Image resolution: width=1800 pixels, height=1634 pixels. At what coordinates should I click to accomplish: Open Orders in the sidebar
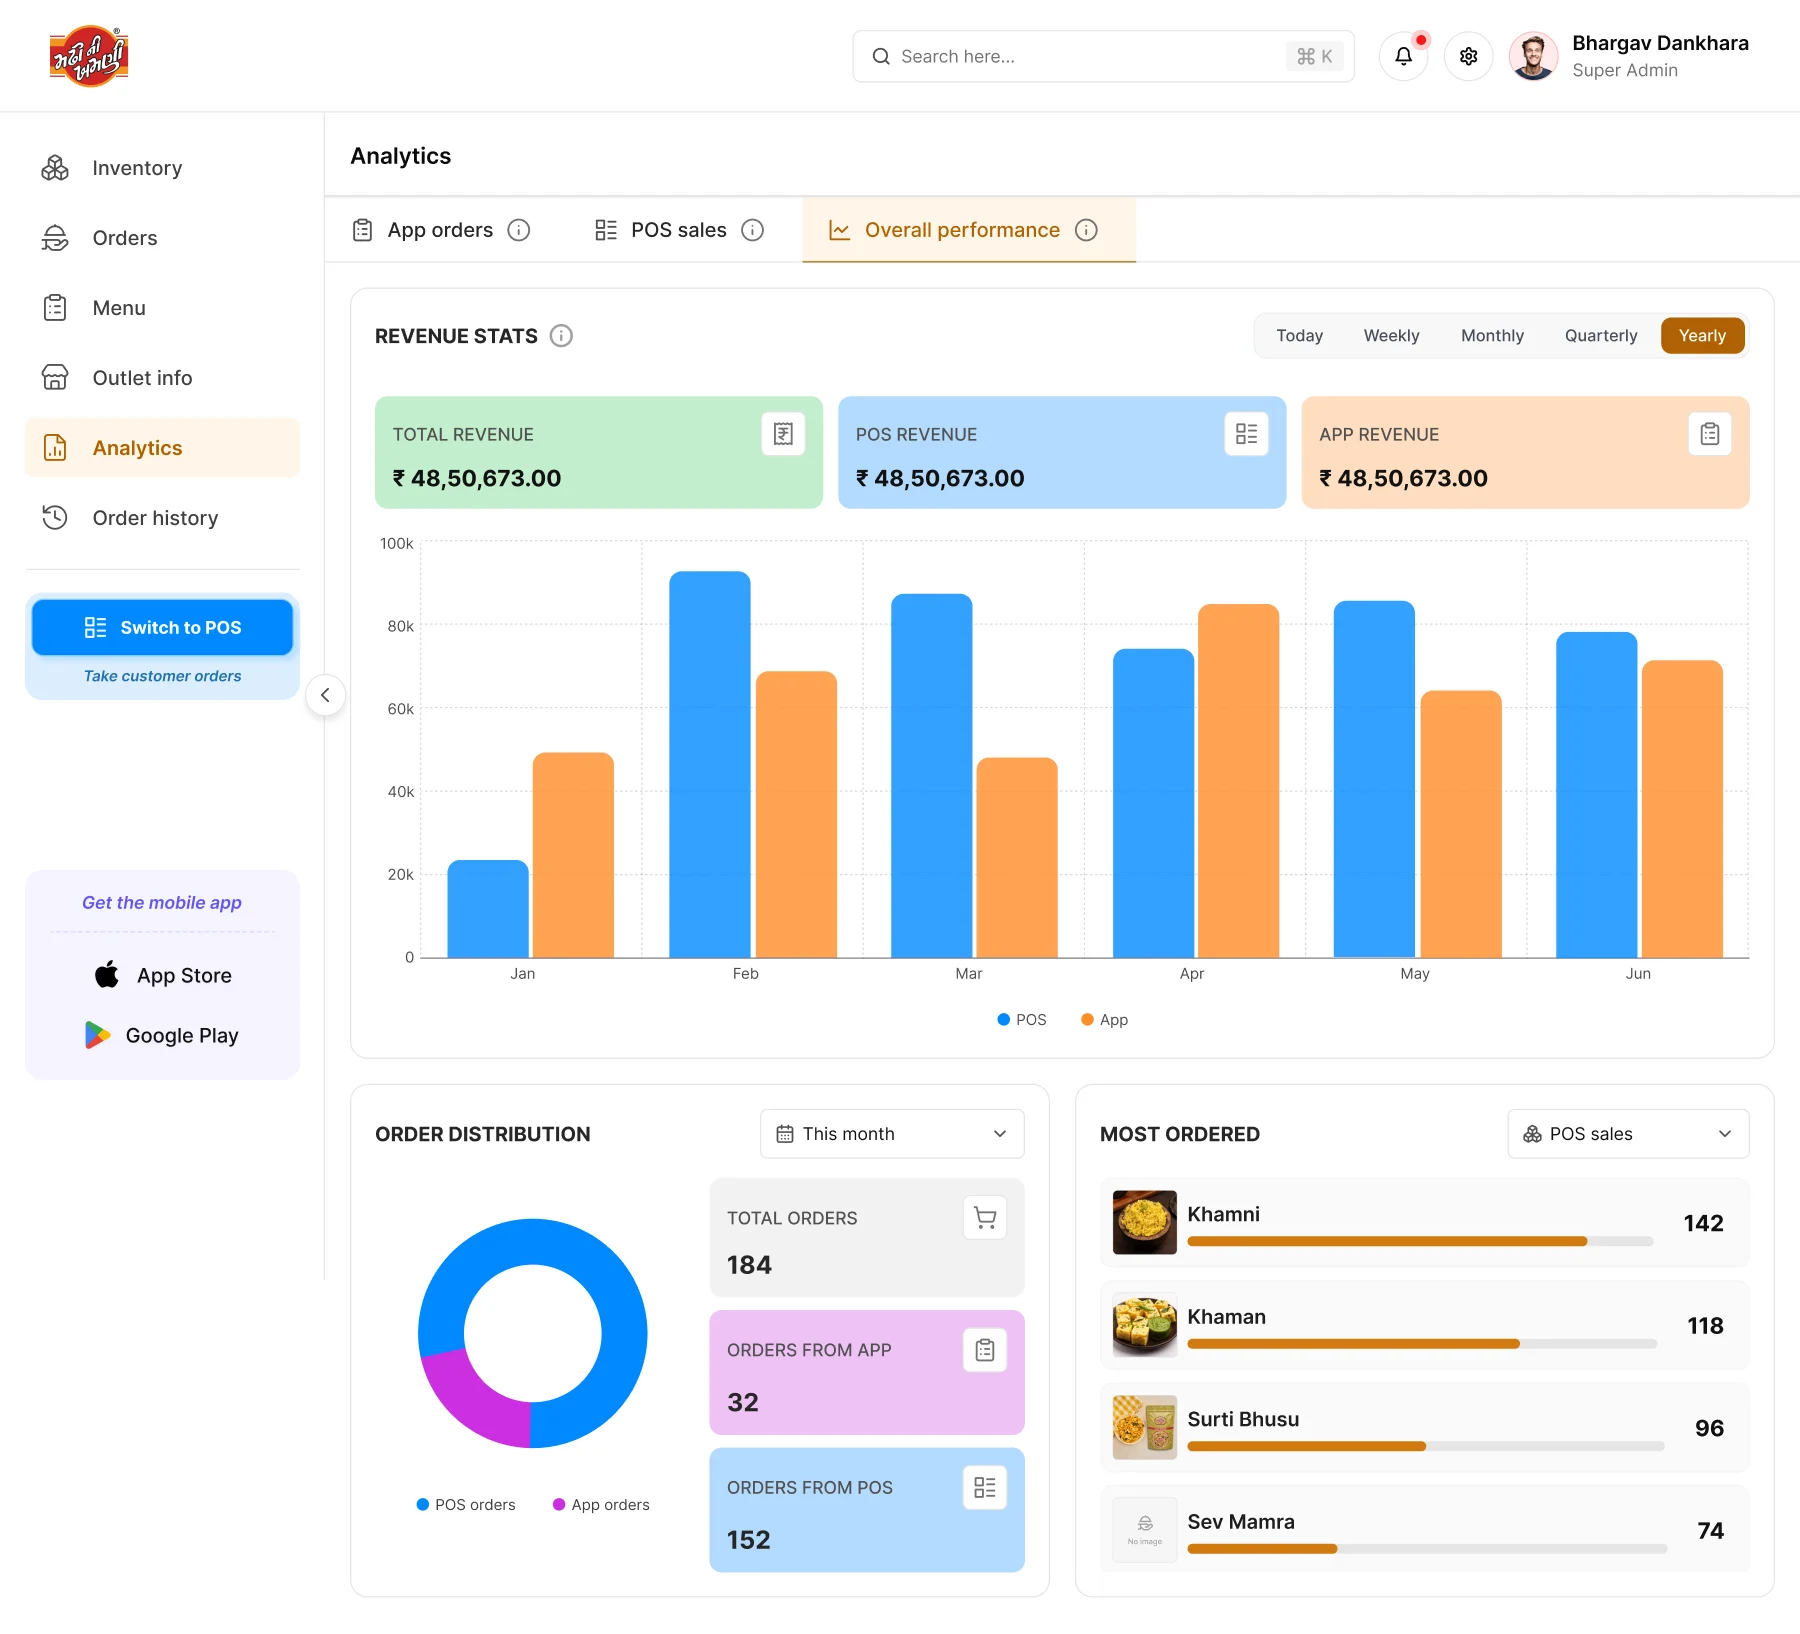[x=162, y=238]
